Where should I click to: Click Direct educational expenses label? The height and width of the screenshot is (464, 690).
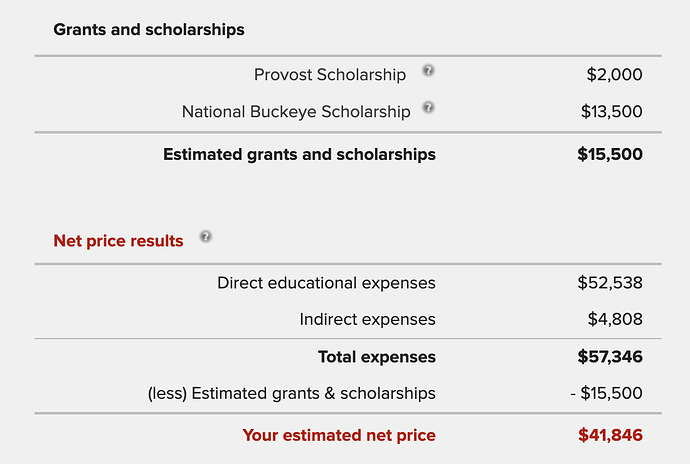pyautogui.click(x=326, y=283)
